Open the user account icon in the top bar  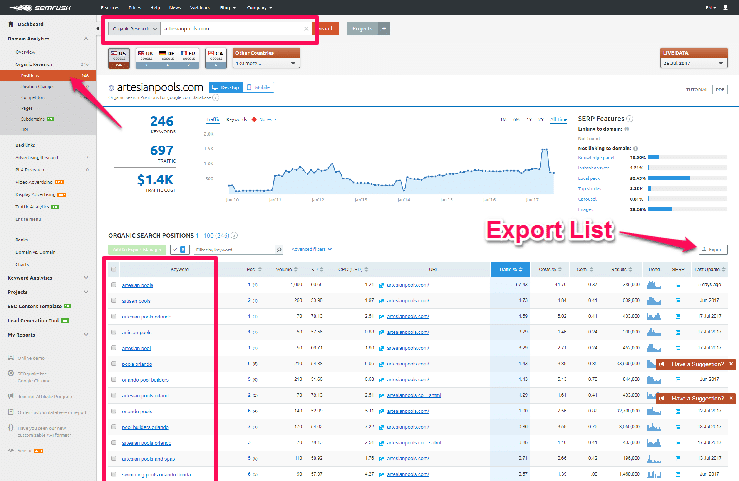click(x=725, y=8)
